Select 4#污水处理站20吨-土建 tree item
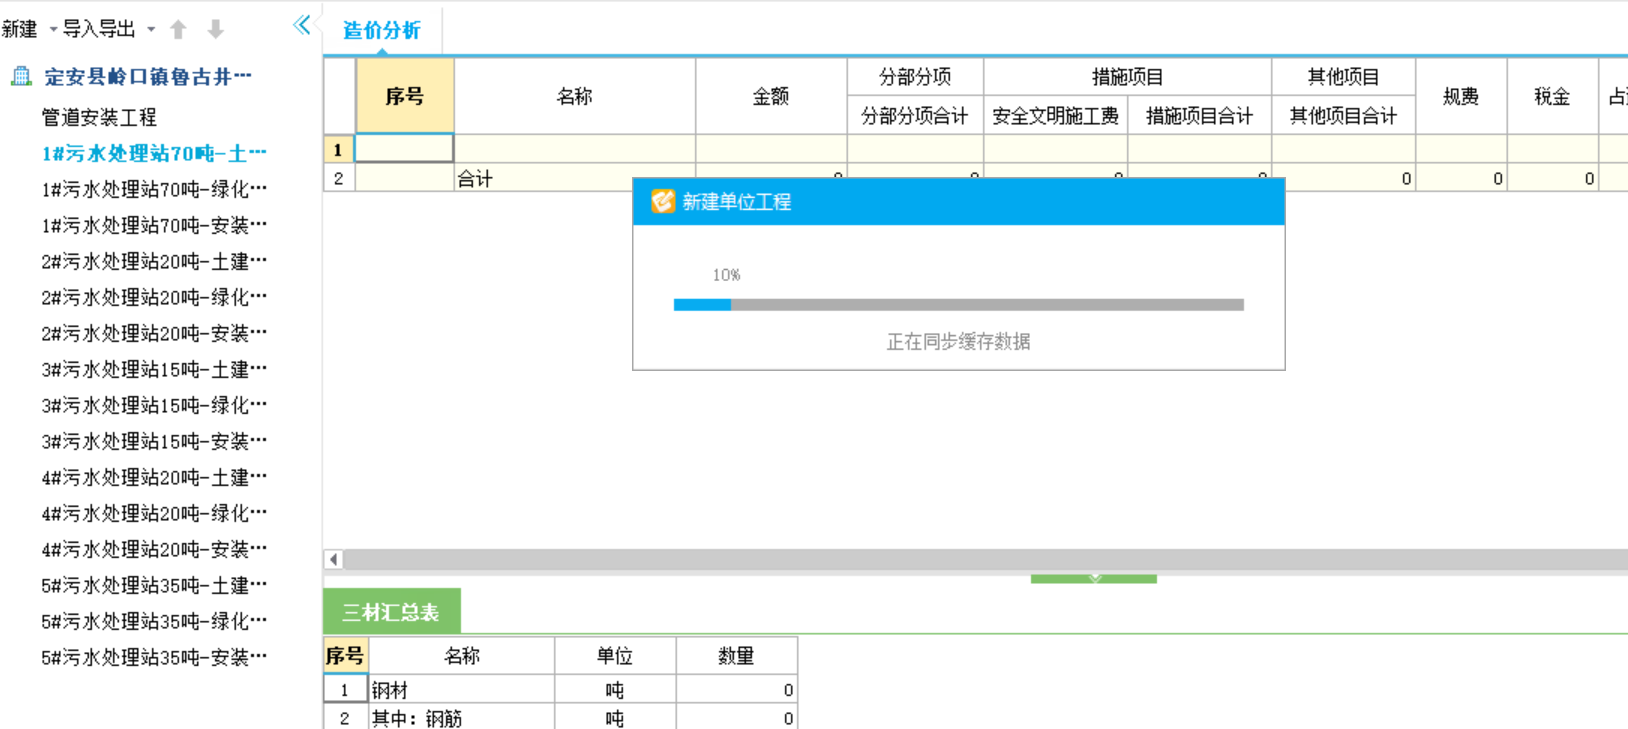 click(154, 477)
